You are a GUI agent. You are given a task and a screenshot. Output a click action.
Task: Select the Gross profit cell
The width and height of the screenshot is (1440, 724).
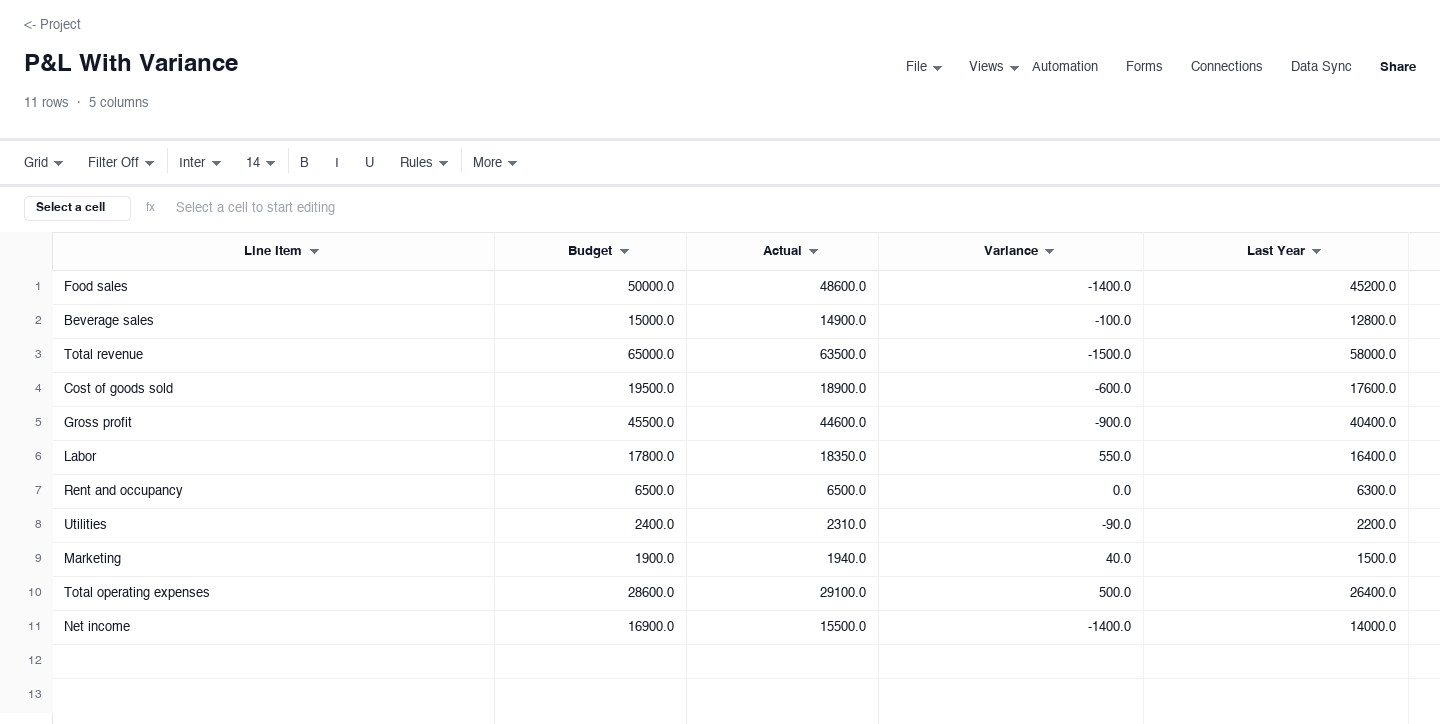(x=273, y=423)
